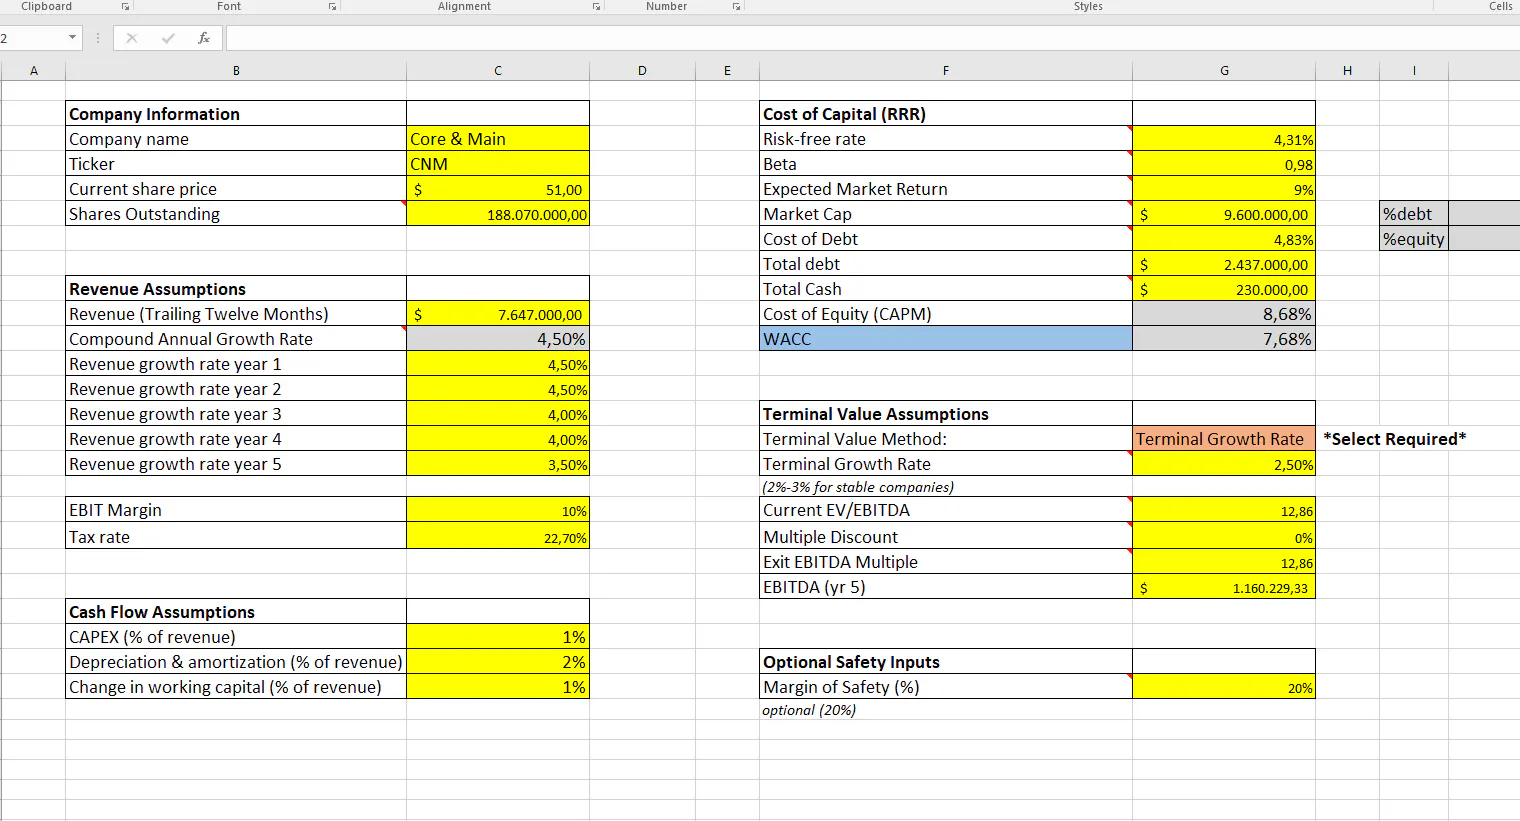Image resolution: width=1520 pixels, height=821 pixels.
Task: Select the Revenue growth rate year 1 value cell
Action: pyautogui.click(x=498, y=364)
